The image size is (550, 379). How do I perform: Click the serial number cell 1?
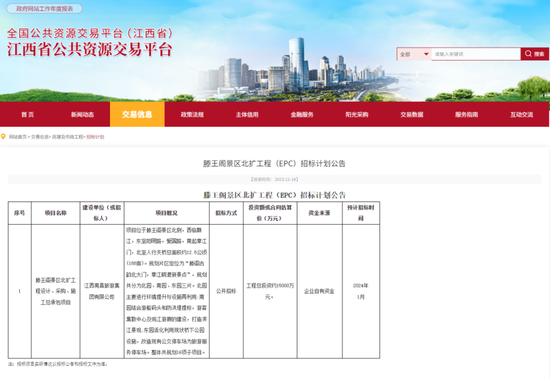20,291
